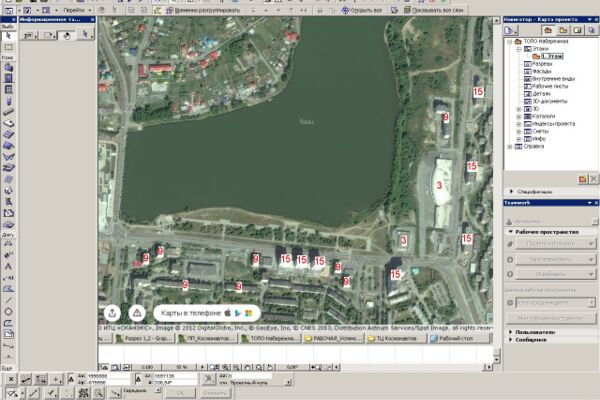Screen dimensions: 600x400
Task: Collapse the Этажи tree node
Action: tap(518, 49)
